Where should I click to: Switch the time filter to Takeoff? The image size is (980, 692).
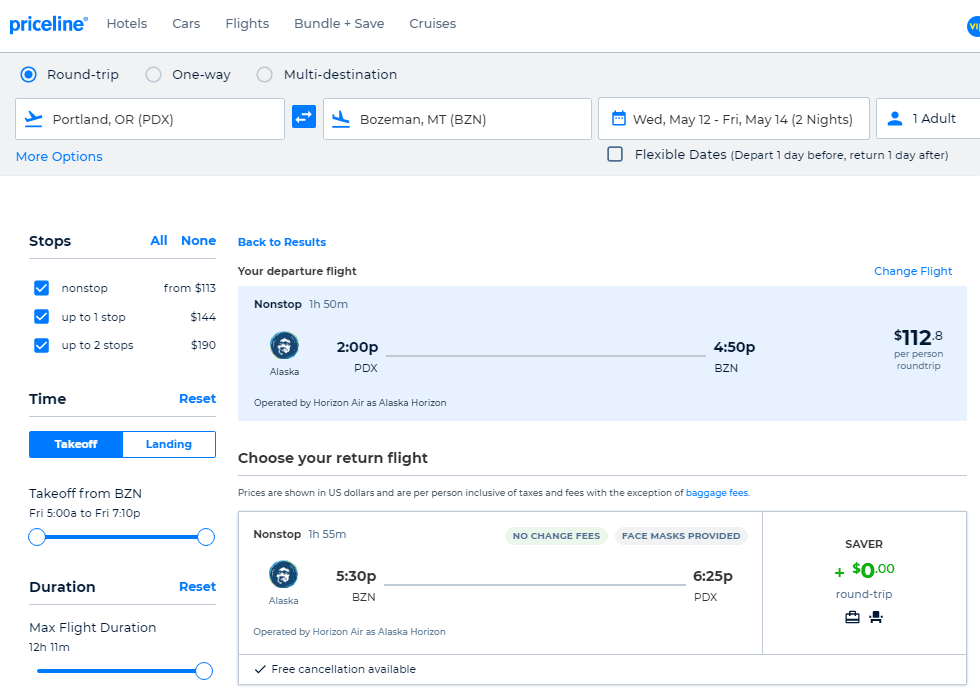76,444
